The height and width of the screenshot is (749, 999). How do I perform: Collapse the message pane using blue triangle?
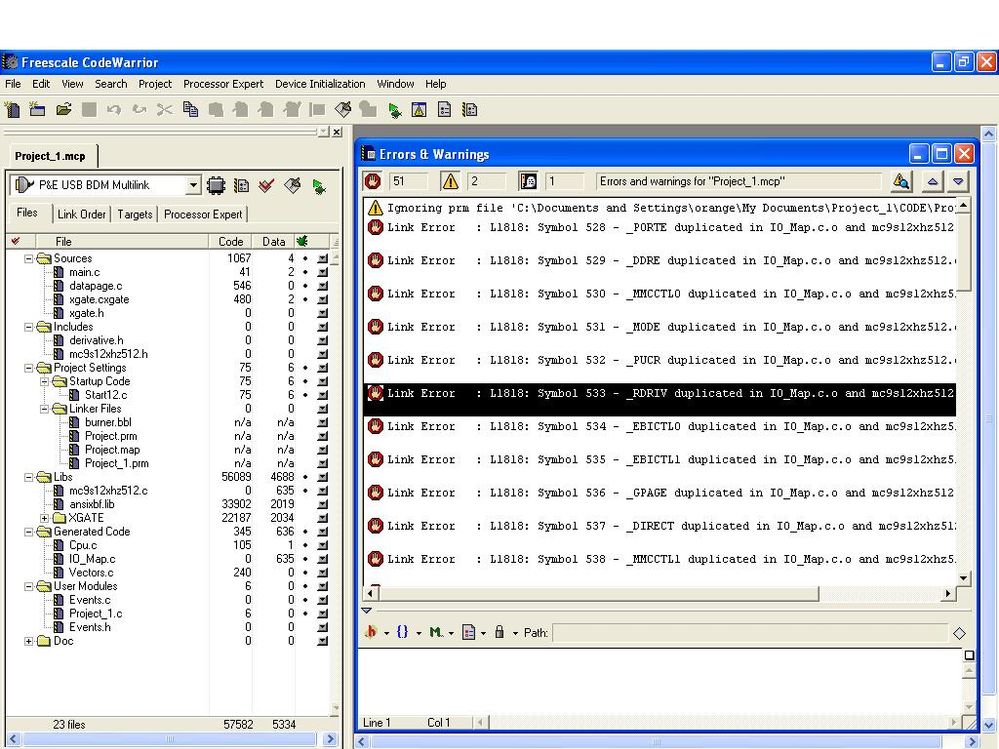[366, 610]
